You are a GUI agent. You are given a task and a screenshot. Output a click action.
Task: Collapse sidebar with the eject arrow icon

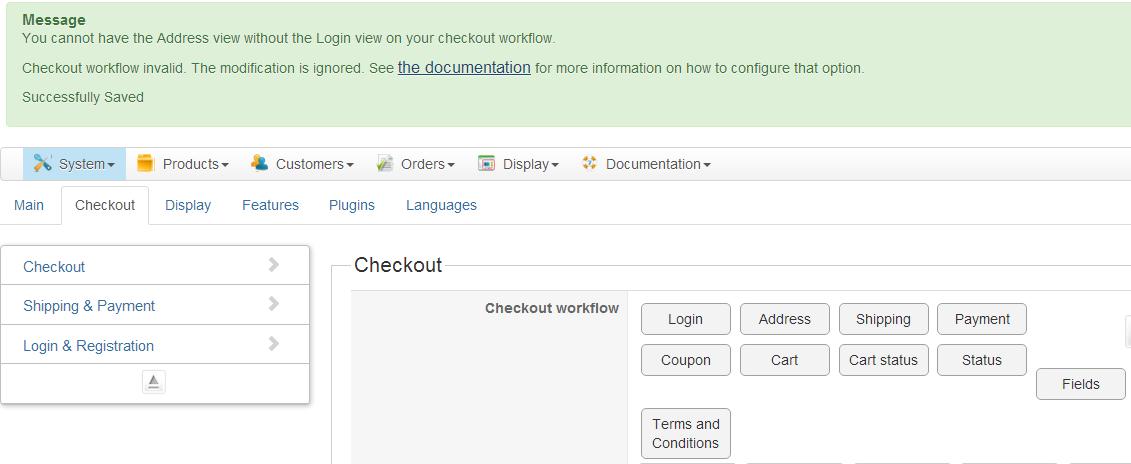click(154, 382)
